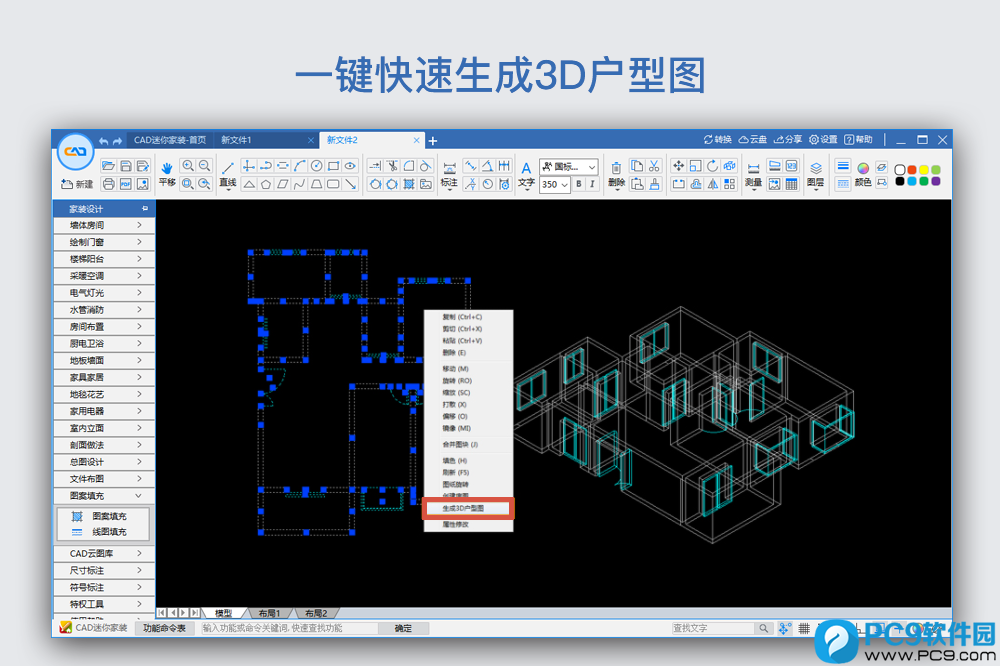Image resolution: width=1000 pixels, height=666 pixels.
Task: Expand the 绘制门窗 sidebar category
Action: pos(104,242)
